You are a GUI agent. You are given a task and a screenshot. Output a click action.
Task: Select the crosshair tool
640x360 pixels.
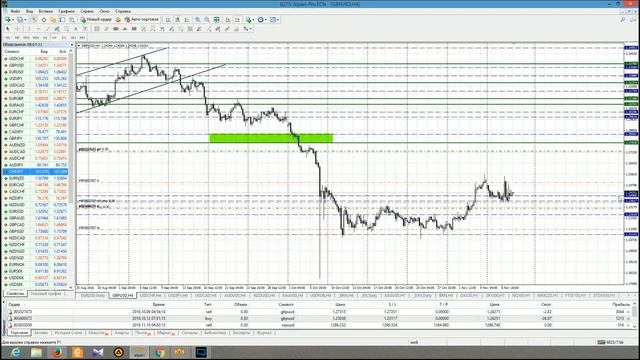tap(17, 29)
